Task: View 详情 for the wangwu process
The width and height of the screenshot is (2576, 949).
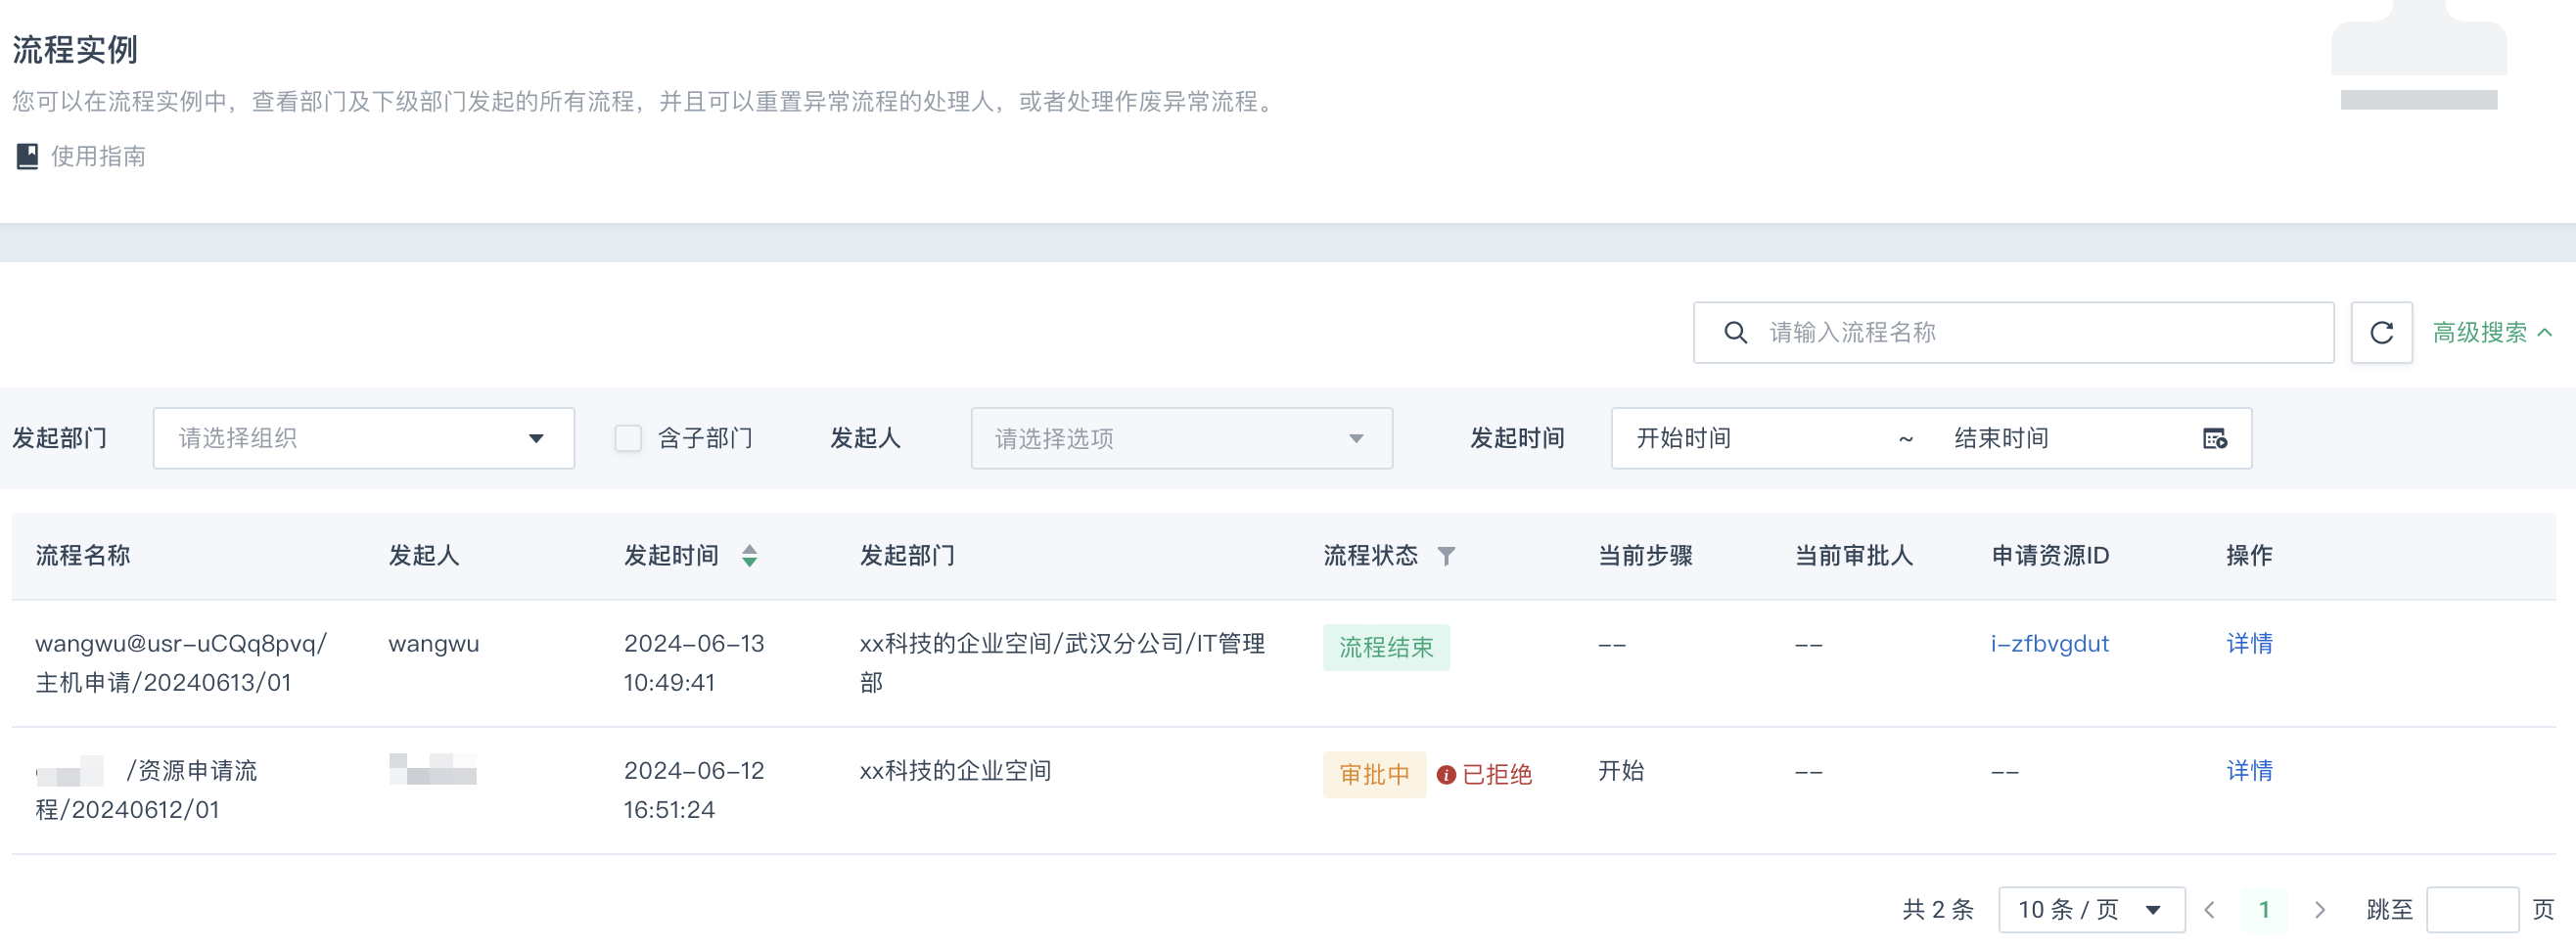Action: point(2249,644)
